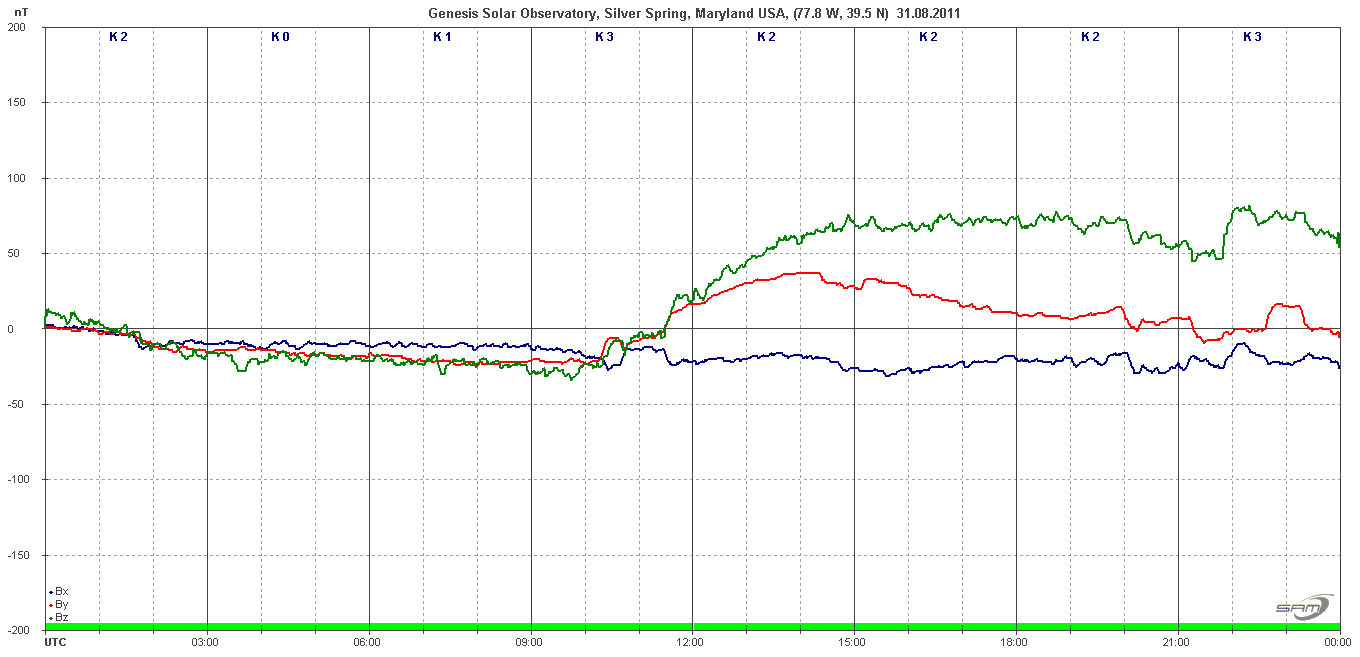Select the 21:00 time axis label
The width and height of the screenshot is (1360, 657).
pos(1177,641)
